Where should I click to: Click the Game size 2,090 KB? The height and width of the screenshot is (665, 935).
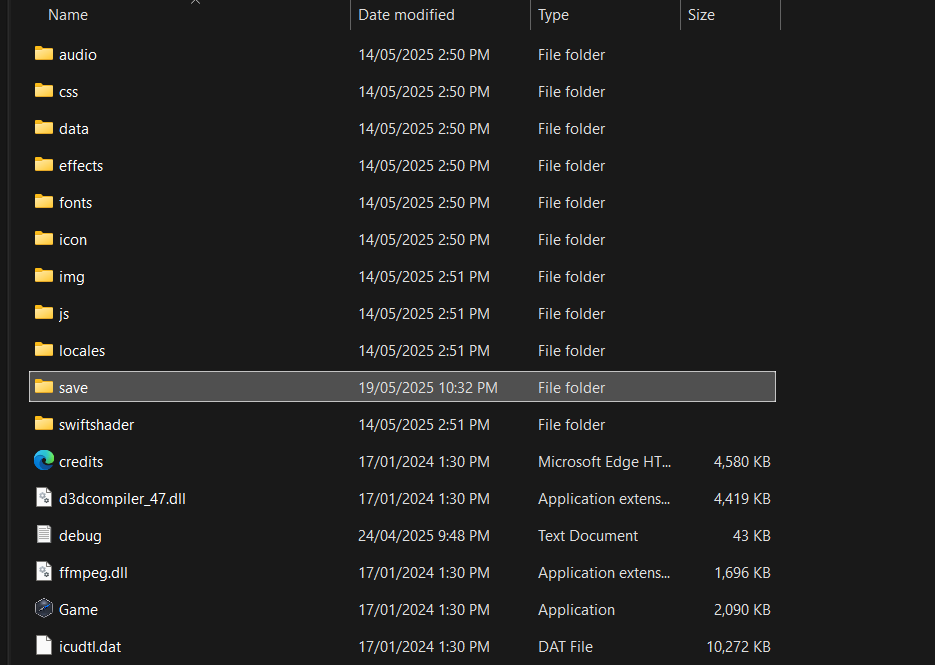(742, 610)
